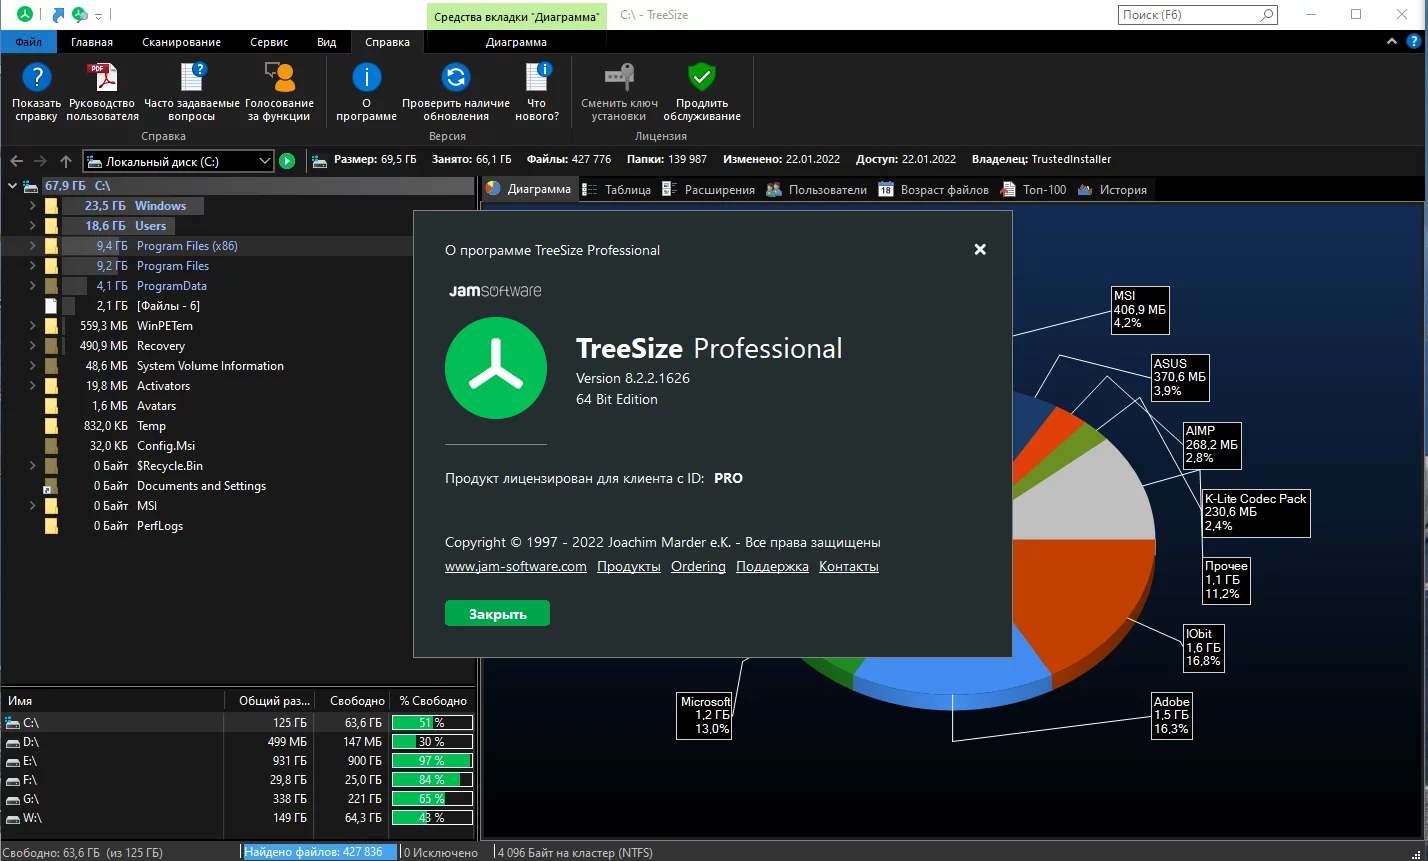
Task: Collapse the C:\ root tree node
Action: [x=12, y=186]
